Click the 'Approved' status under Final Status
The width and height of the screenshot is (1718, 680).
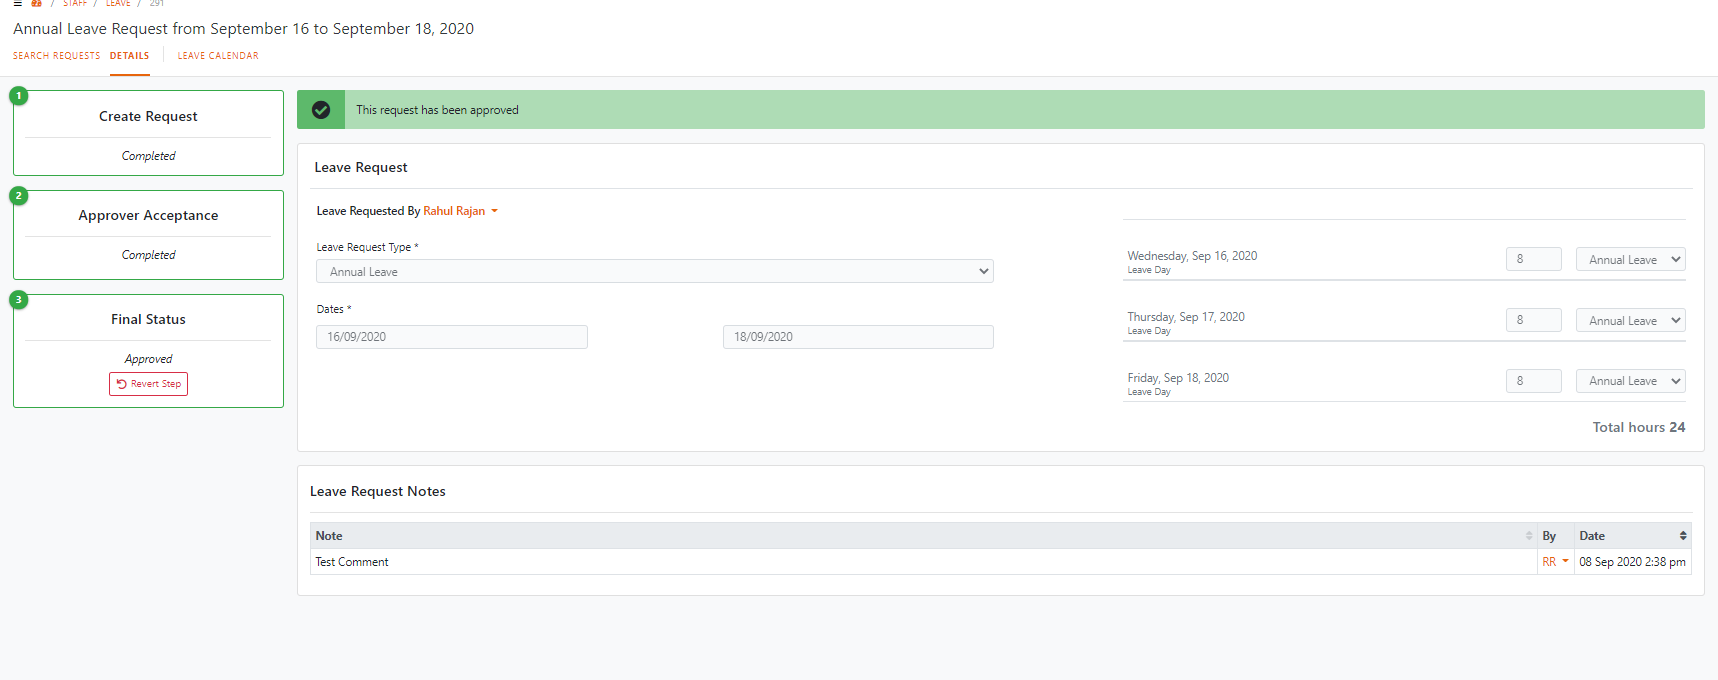pos(148,359)
